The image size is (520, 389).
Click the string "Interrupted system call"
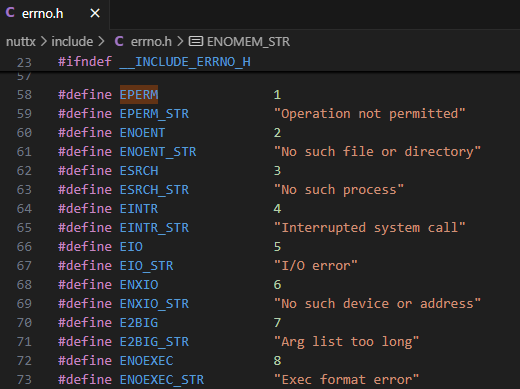tap(369, 228)
